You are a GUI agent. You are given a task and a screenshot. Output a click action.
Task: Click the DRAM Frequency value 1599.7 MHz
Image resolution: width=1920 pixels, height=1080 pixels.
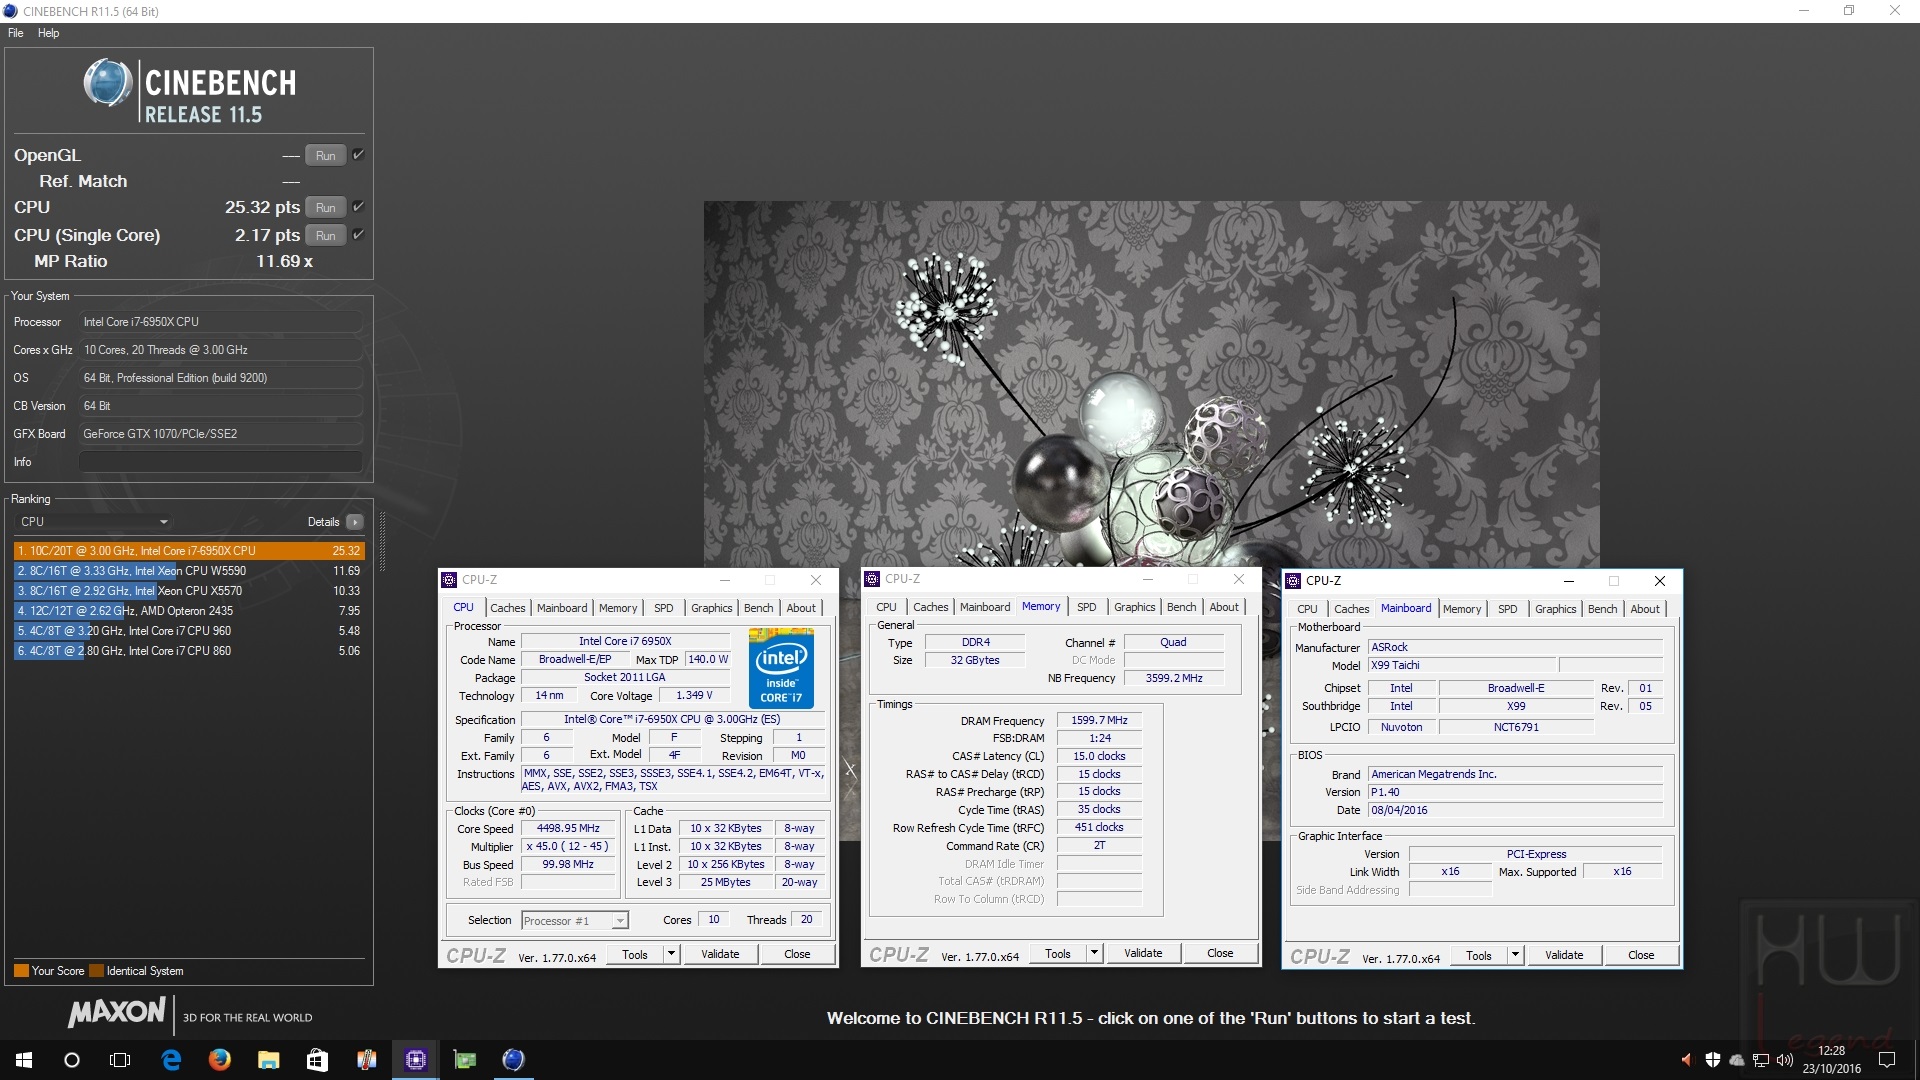tap(1099, 721)
